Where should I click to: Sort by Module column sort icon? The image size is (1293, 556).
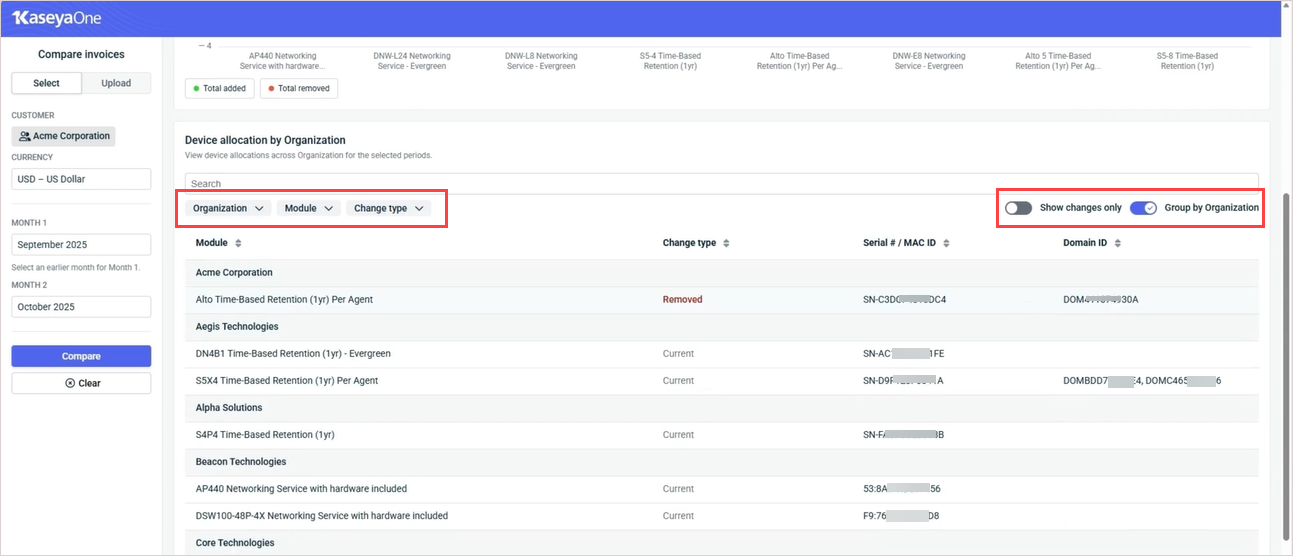click(238, 243)
